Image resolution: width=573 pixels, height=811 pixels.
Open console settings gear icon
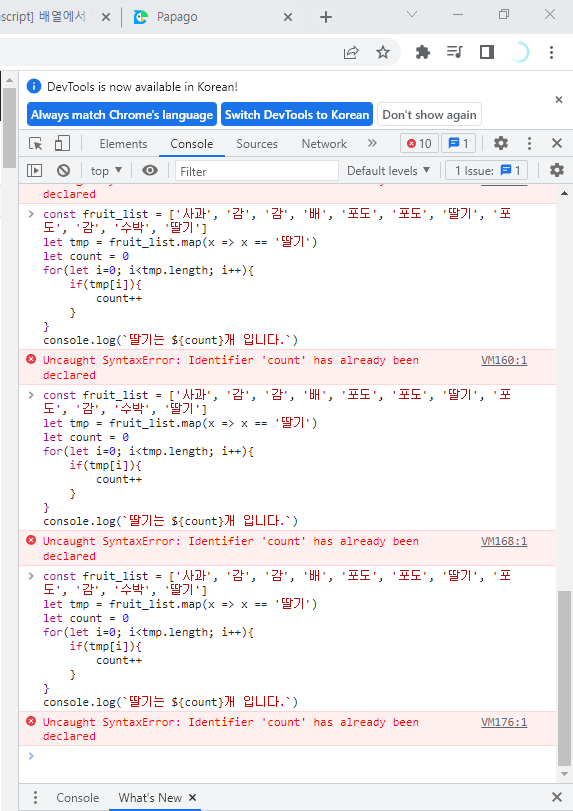click(x=556, y=170)
